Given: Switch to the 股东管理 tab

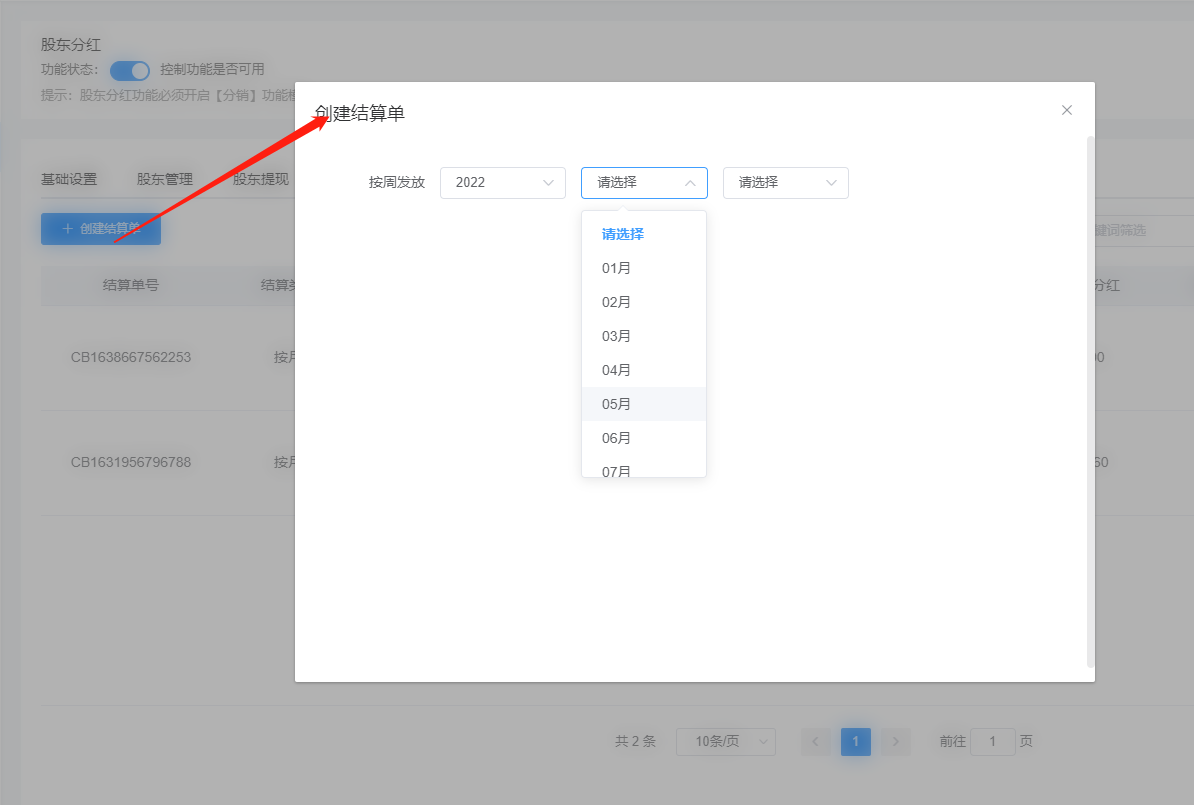Looking at the screenshot, I should [164, 178].
